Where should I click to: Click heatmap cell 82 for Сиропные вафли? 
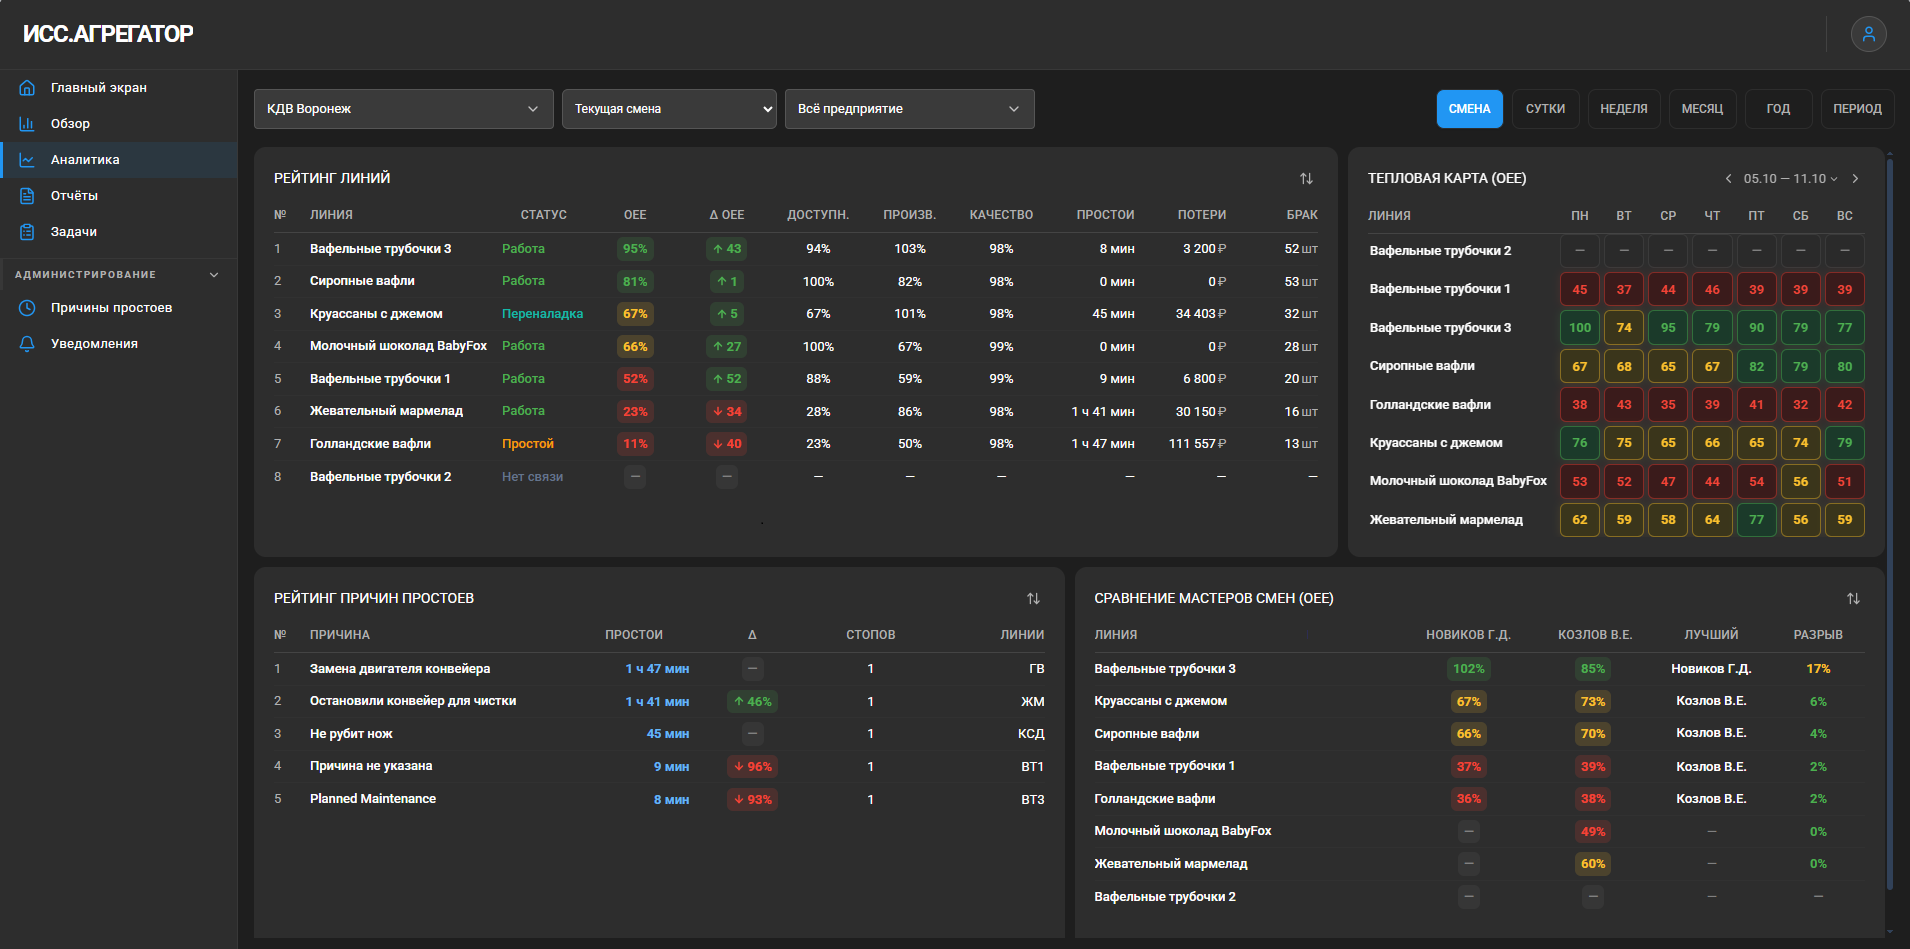[1757, 366]
